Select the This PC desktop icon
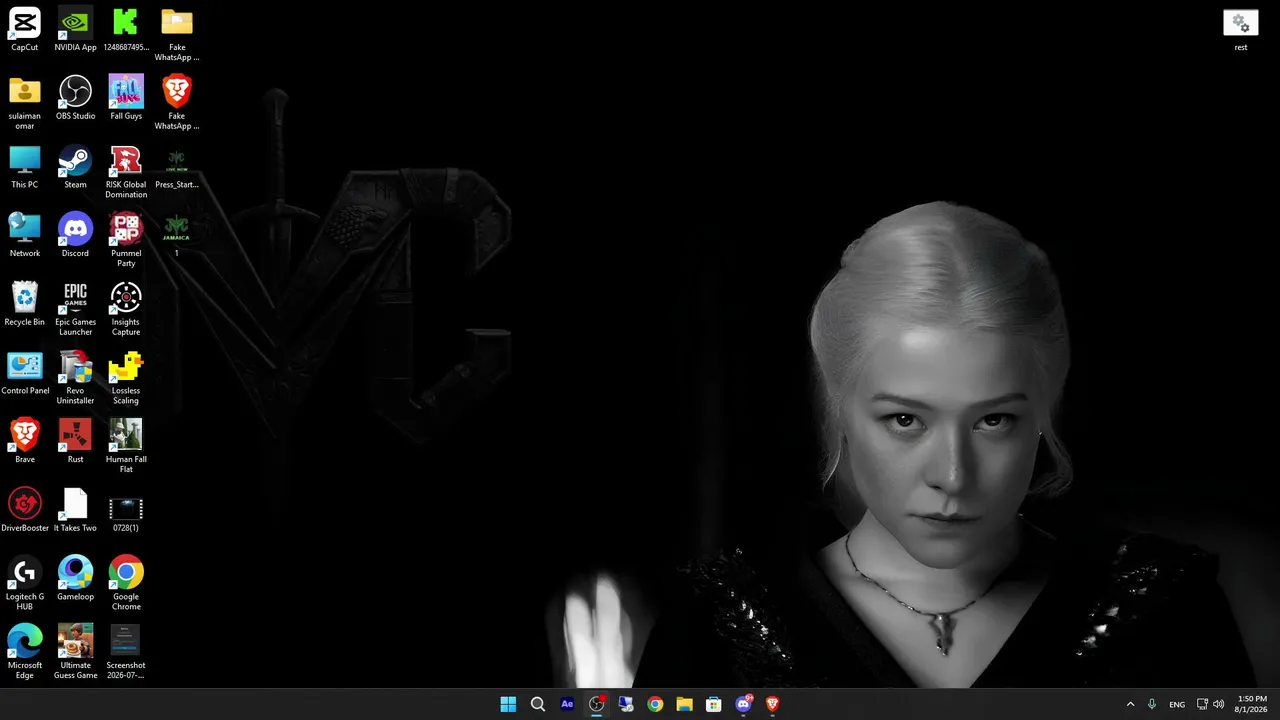Image resolution: width=1280 pixels, height=720 pixels. click(25, 167)
